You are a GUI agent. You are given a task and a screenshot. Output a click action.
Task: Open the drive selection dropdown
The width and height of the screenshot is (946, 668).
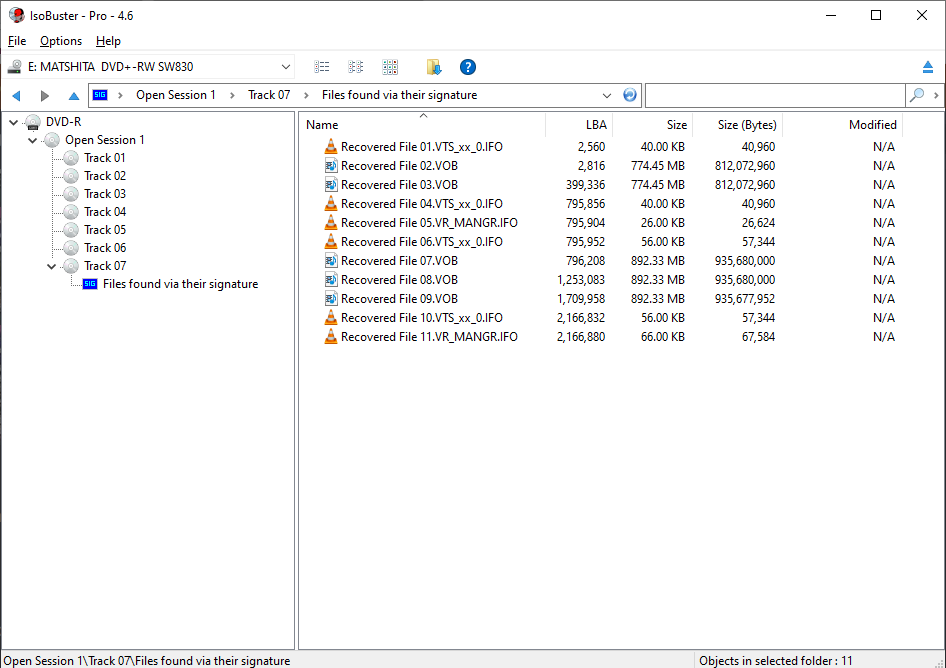click(x=285, y=67)
